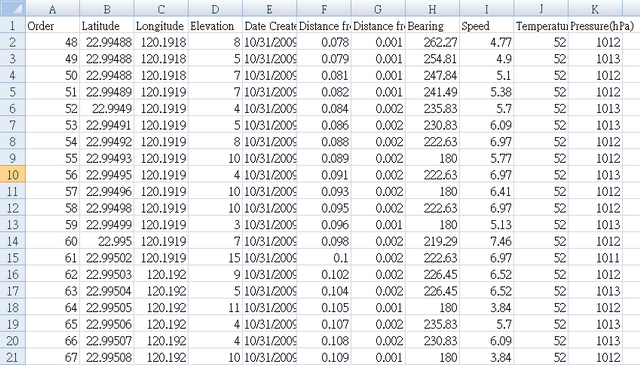The height and width of the screenshot is (365, 640).
Task: Click Speed cell 5.38
Action: pos(487,92)
